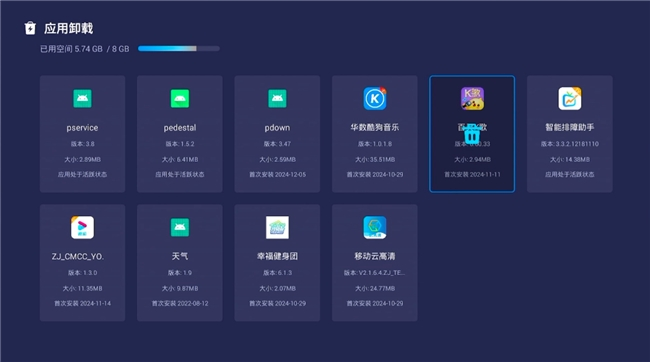The image size is (650, 362).
Task: Select the pservice Android app icon
Action: click(82, 99)
